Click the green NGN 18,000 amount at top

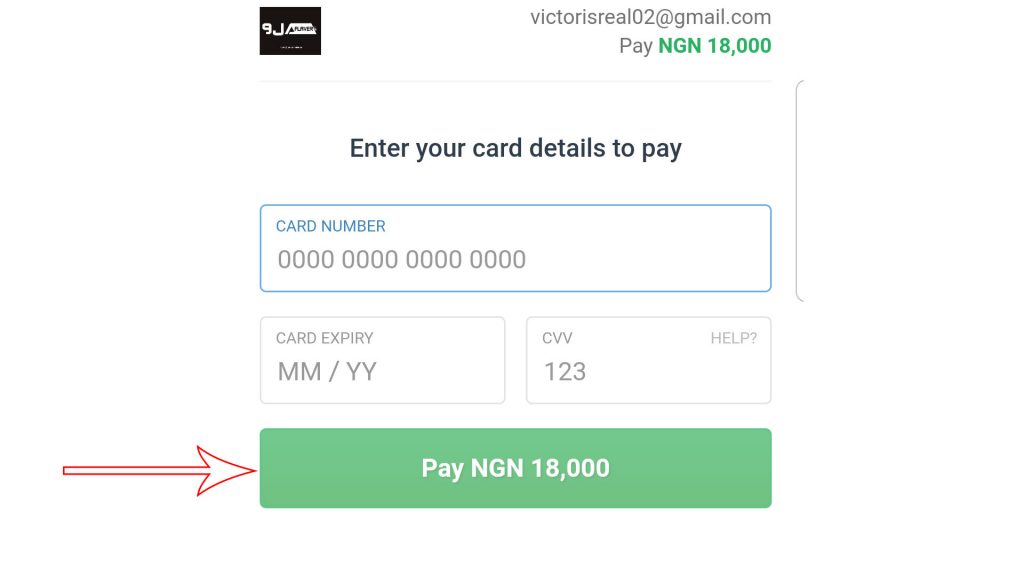point(714,46)
